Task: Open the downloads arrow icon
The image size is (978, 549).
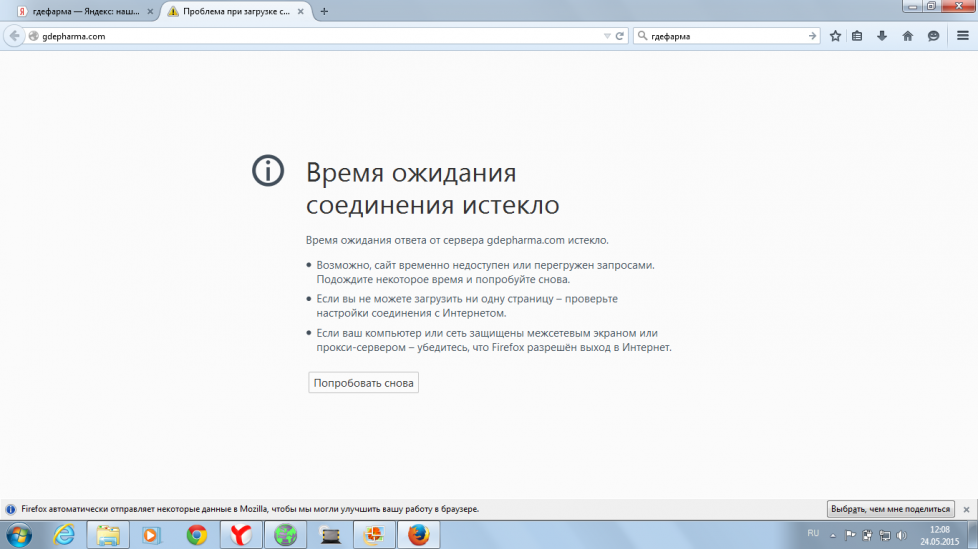Action: coord(882,36)
